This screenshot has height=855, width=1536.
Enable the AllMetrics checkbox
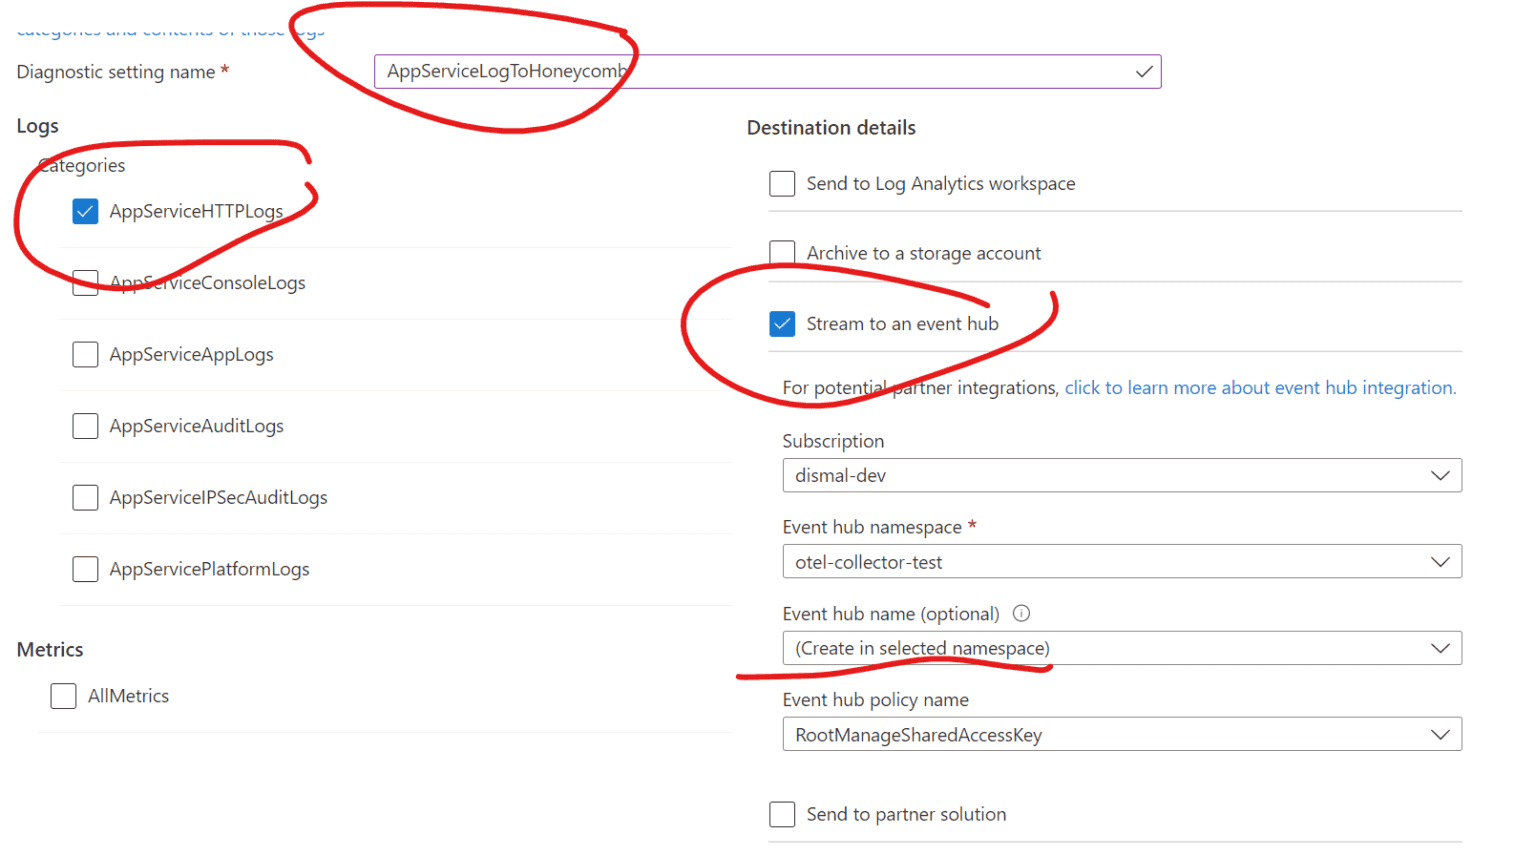63,696
